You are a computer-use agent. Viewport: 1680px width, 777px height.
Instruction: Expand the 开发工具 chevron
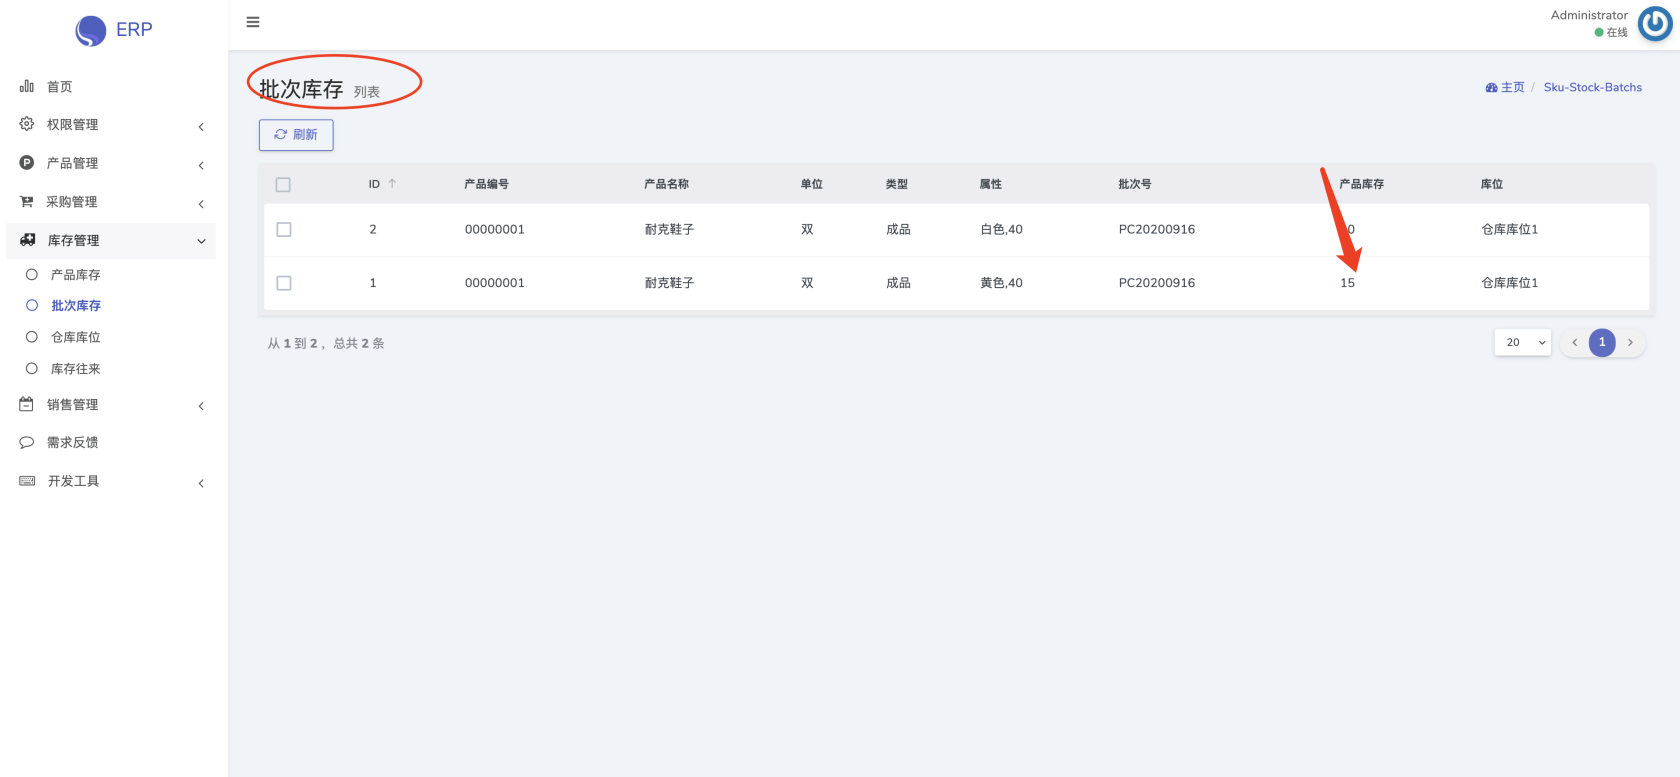[201, 484]
